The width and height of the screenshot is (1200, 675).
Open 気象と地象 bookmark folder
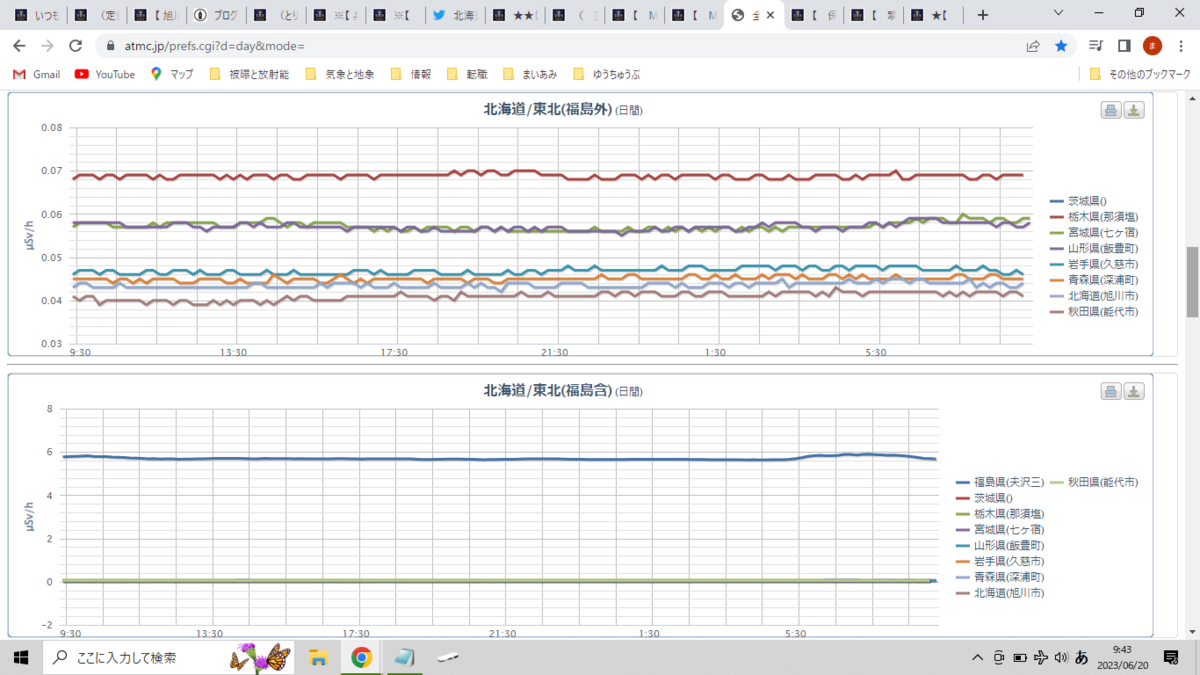[x=339, y=74]
